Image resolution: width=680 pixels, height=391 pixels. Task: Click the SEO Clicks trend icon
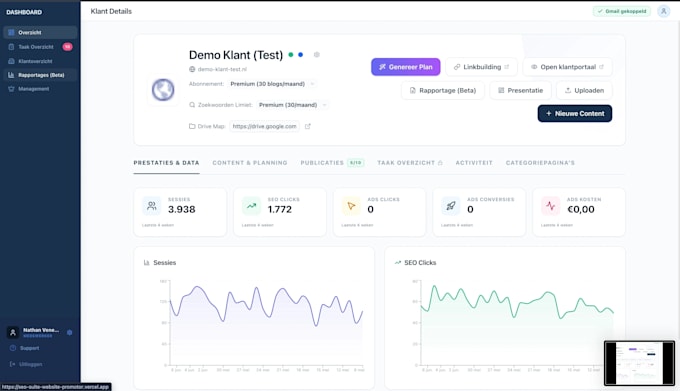[x=252, y=206]
